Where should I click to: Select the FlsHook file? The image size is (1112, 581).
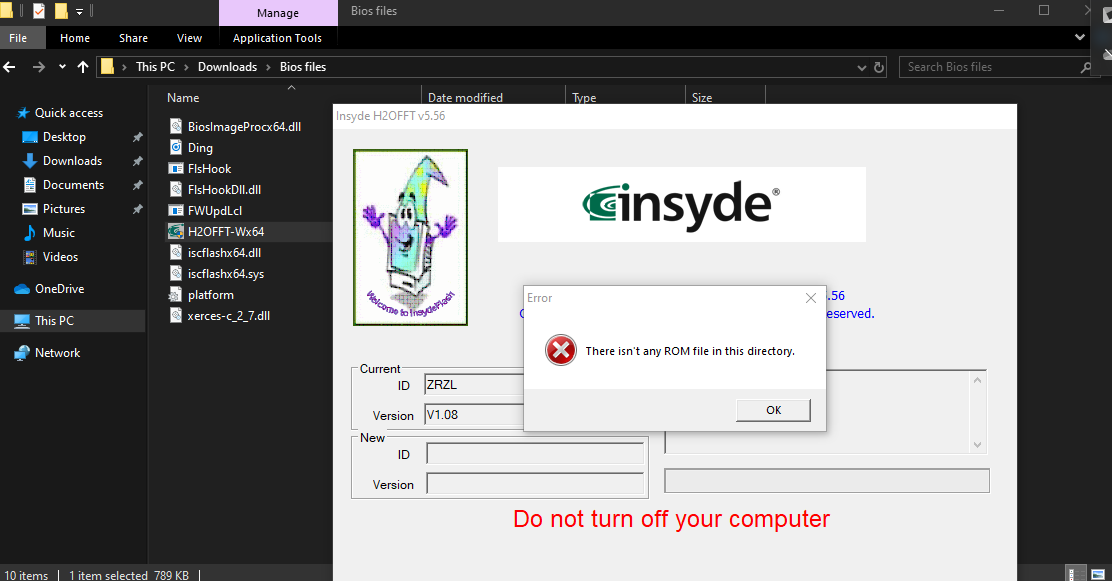[209, 169]
